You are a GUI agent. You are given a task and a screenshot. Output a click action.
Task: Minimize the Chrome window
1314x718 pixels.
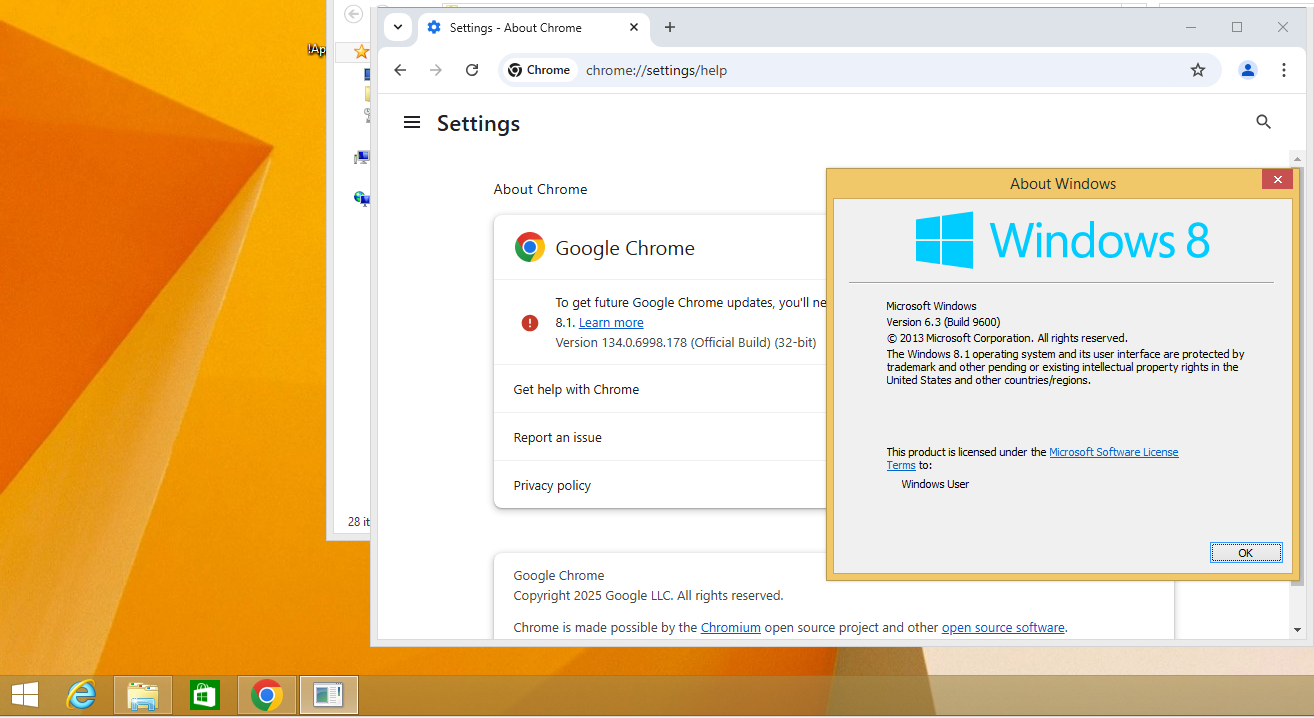[x=1191, y=27]
